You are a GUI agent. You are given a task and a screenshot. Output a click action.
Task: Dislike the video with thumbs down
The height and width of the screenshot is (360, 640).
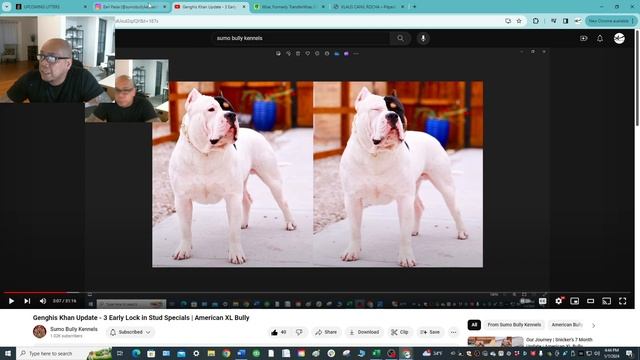point(299,332)
